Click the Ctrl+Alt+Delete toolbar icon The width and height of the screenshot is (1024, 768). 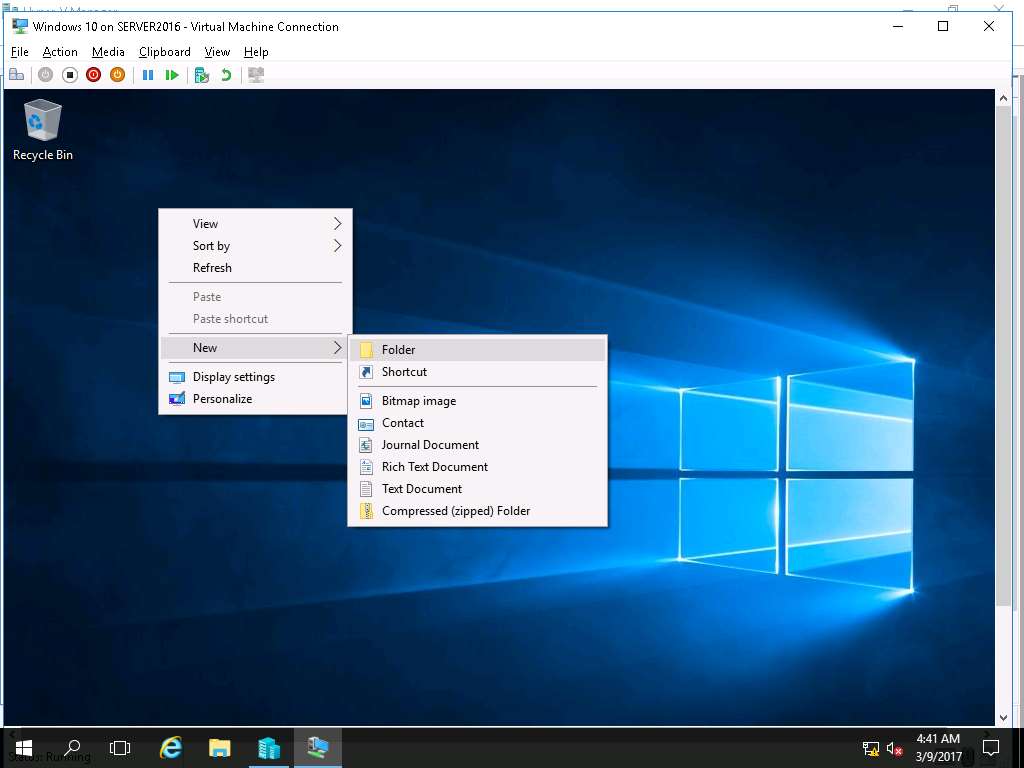pos(16,75)
